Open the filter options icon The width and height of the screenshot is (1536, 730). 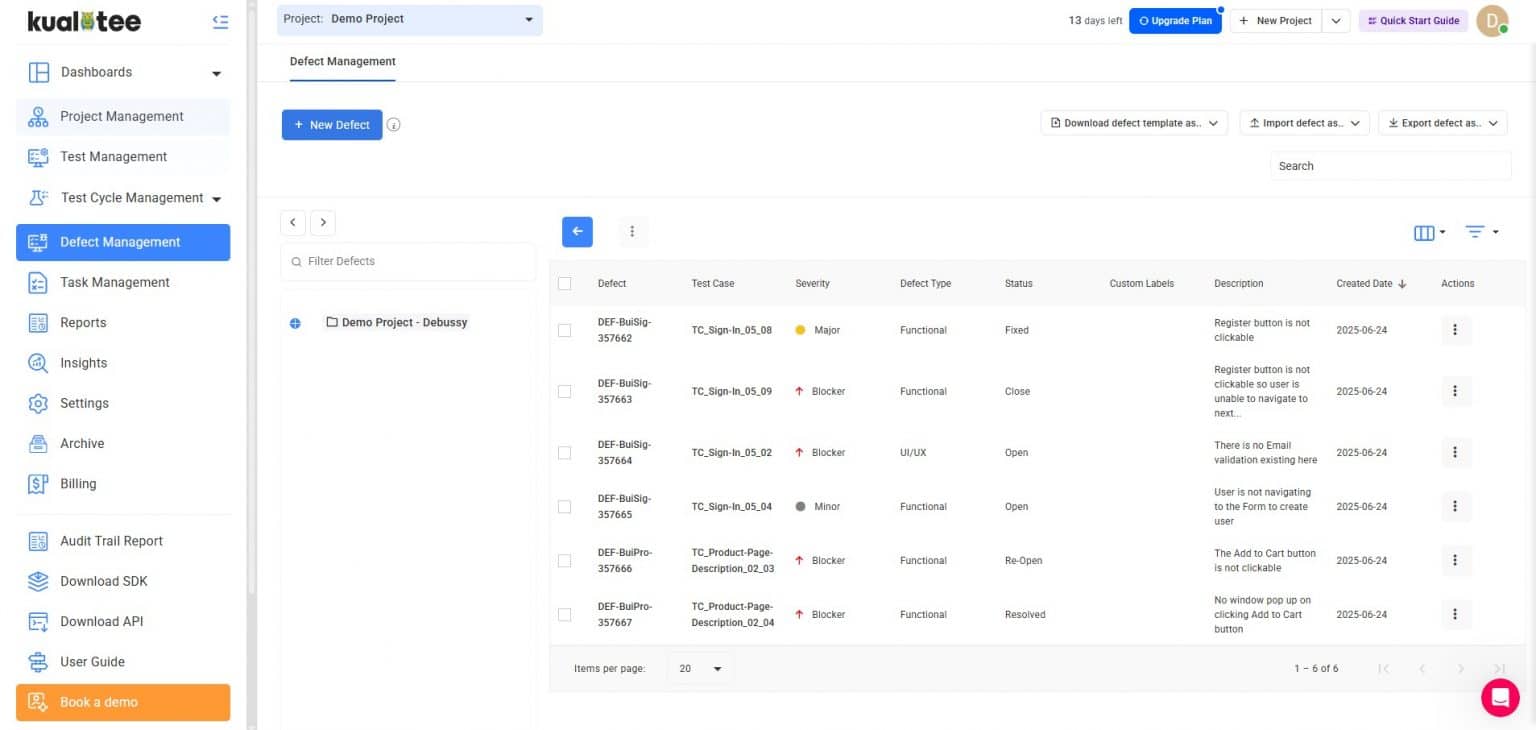tap(1475, 232)
